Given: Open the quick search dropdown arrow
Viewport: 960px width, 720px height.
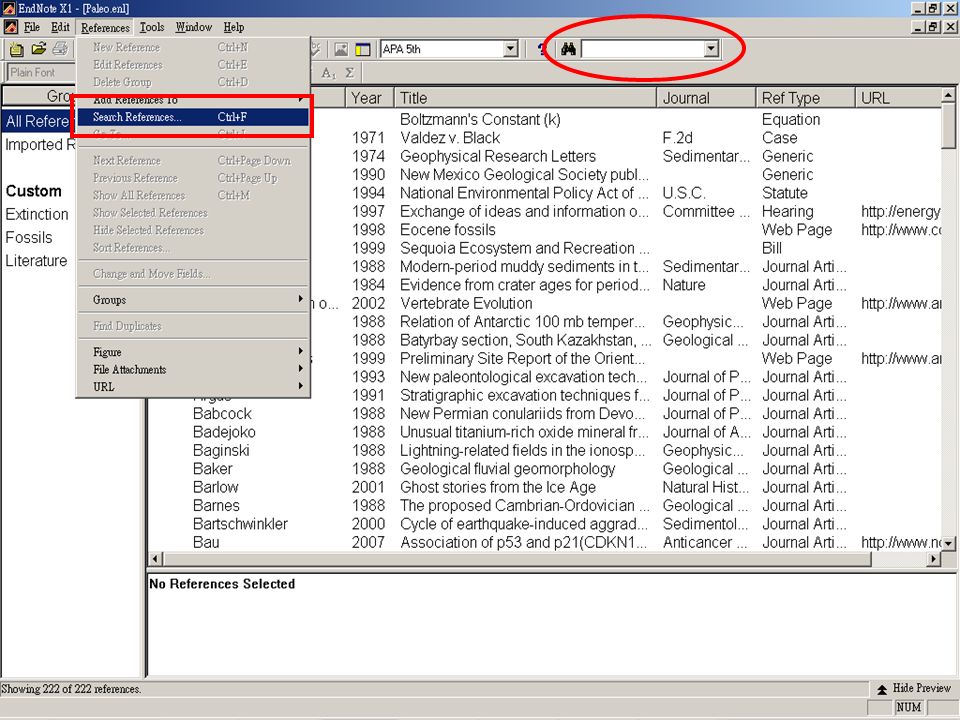Looking at the screenshot, I should 711,49.
